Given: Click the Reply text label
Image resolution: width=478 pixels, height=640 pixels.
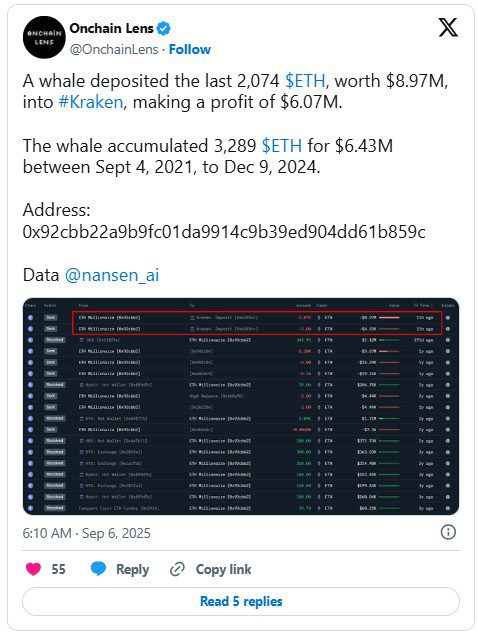Looking at the screenshot, I should (132, 569).
